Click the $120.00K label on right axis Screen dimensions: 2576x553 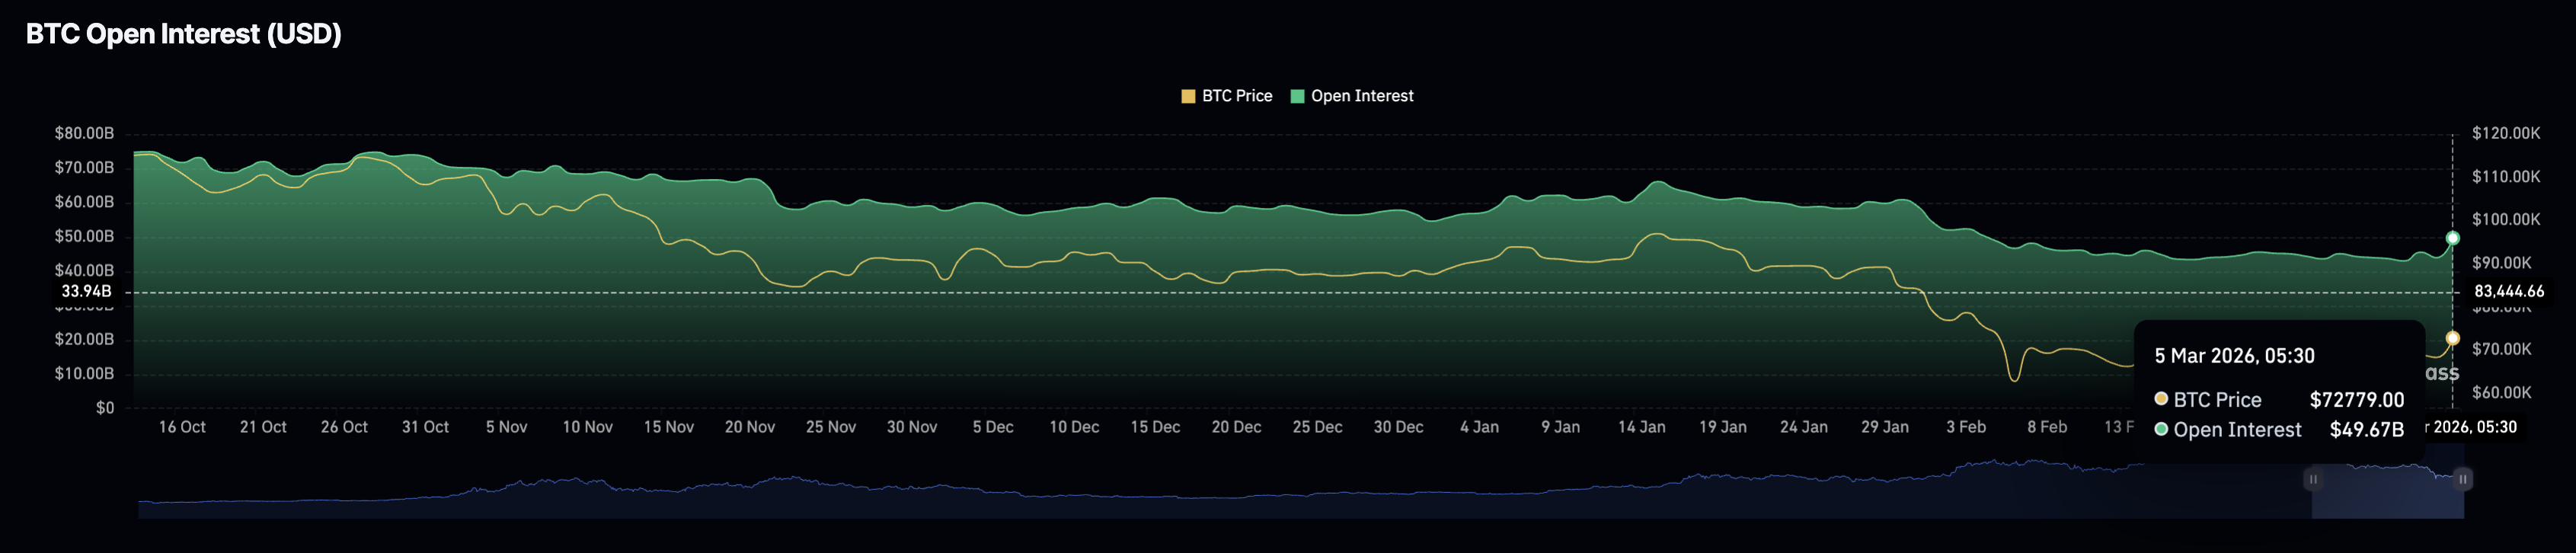[x=2505, y=133]
